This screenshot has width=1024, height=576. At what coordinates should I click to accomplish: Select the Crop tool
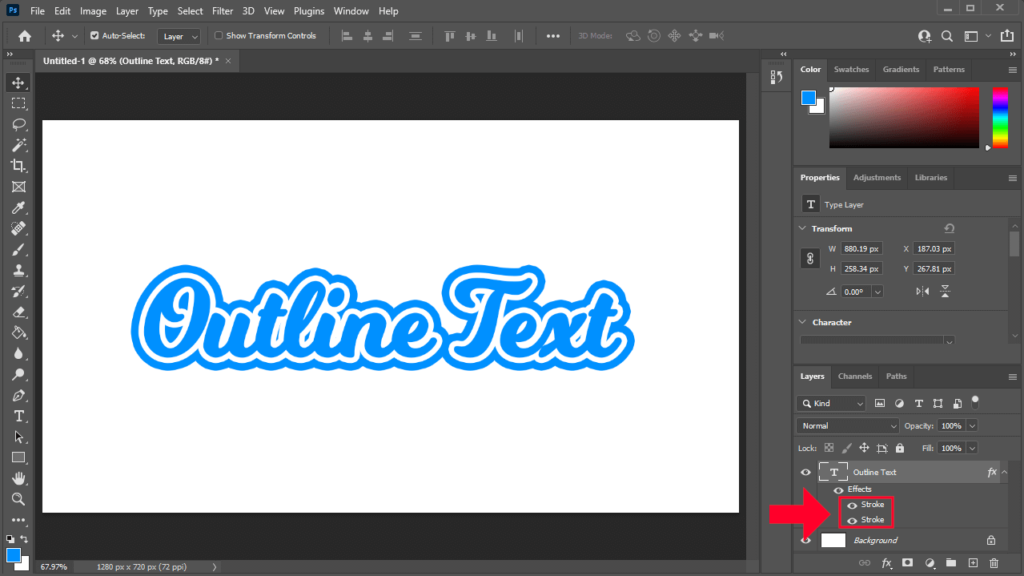pyautogui.click(x=18, y=166)
